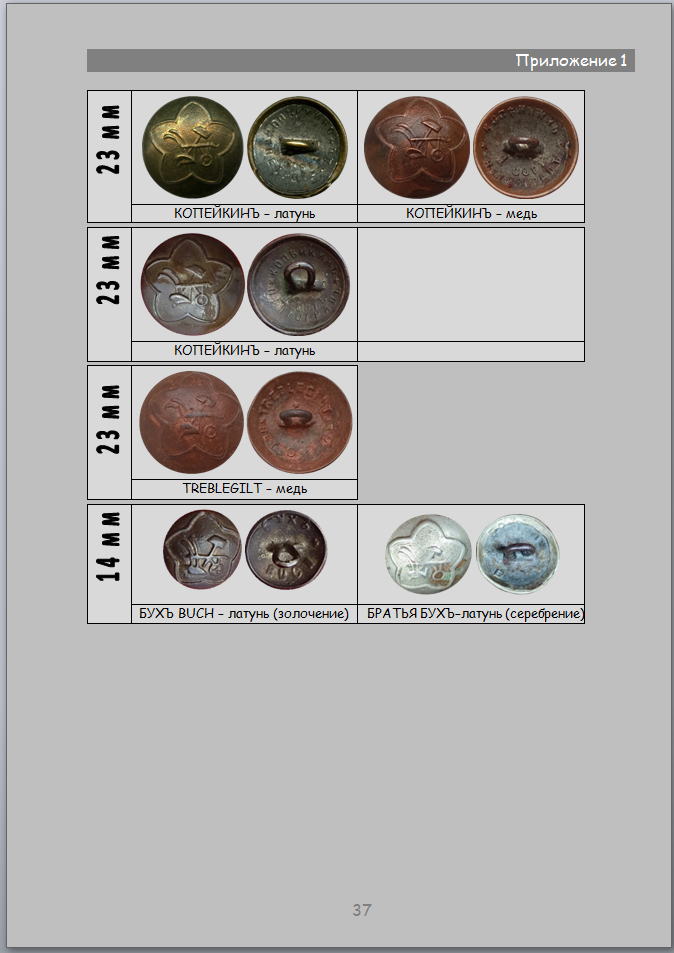Select the TREBLEGILT copper button front image
Image resolution: width=674 pixels, height=953 pixels.
[191, 422]
